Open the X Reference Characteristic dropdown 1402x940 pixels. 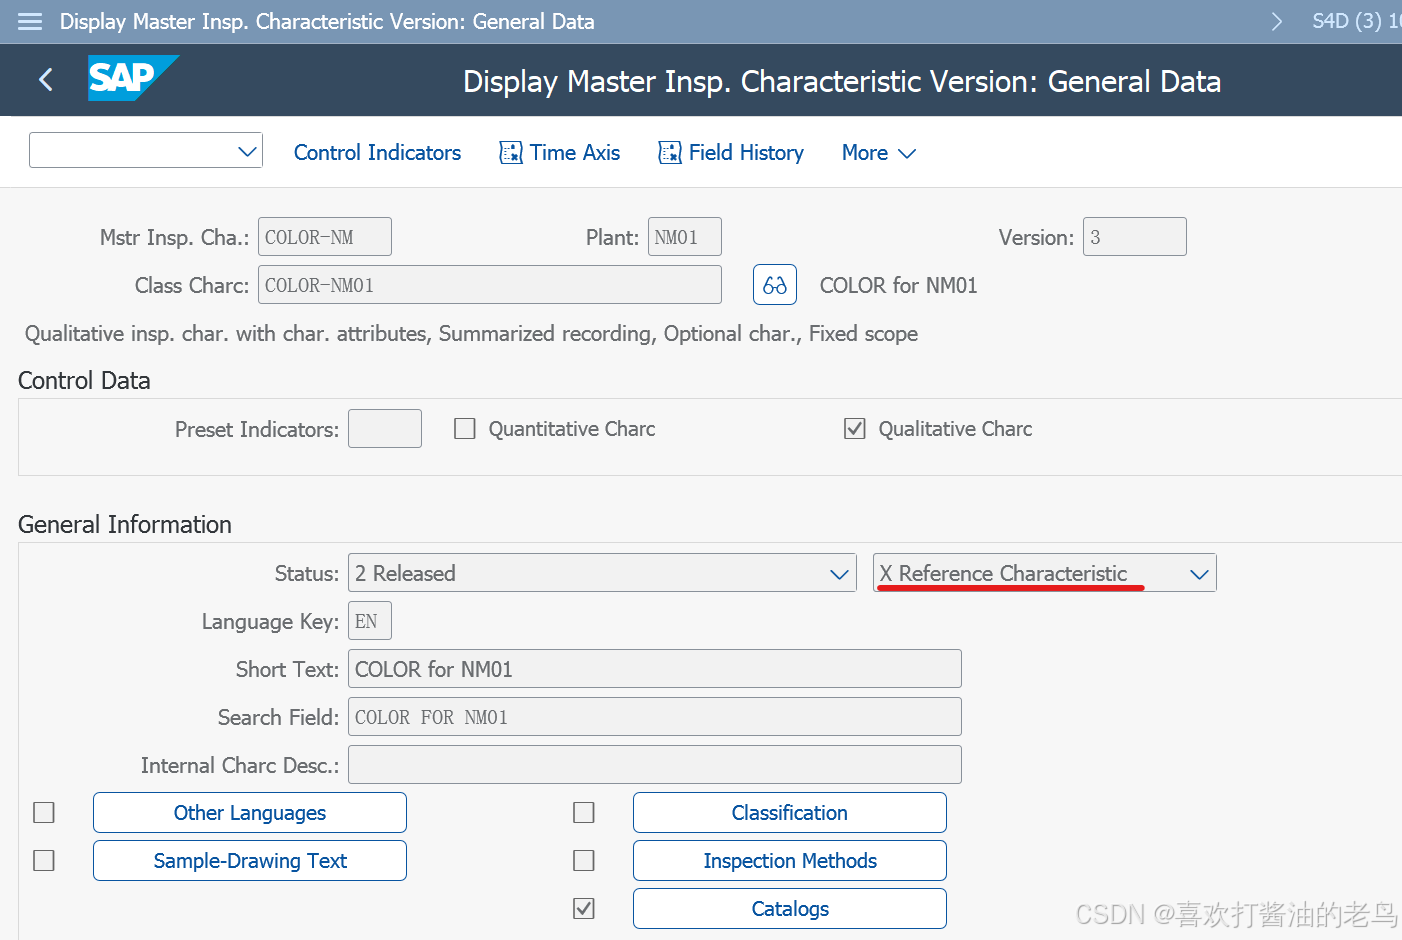click(1198, 573)
